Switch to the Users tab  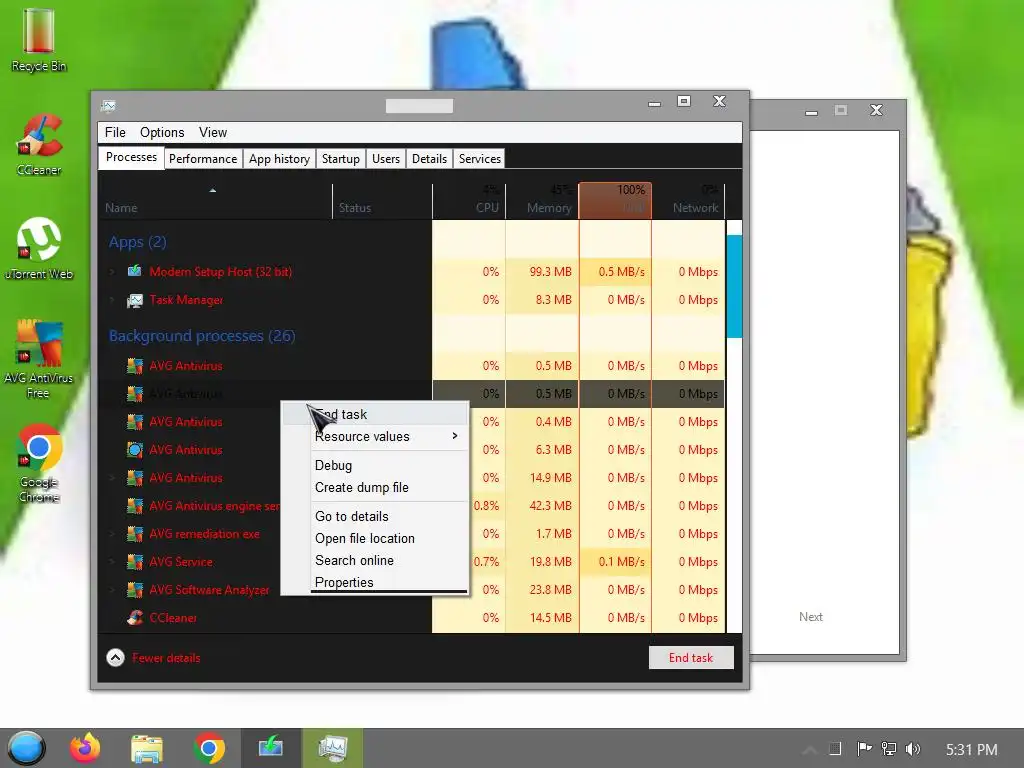(386, 159)
